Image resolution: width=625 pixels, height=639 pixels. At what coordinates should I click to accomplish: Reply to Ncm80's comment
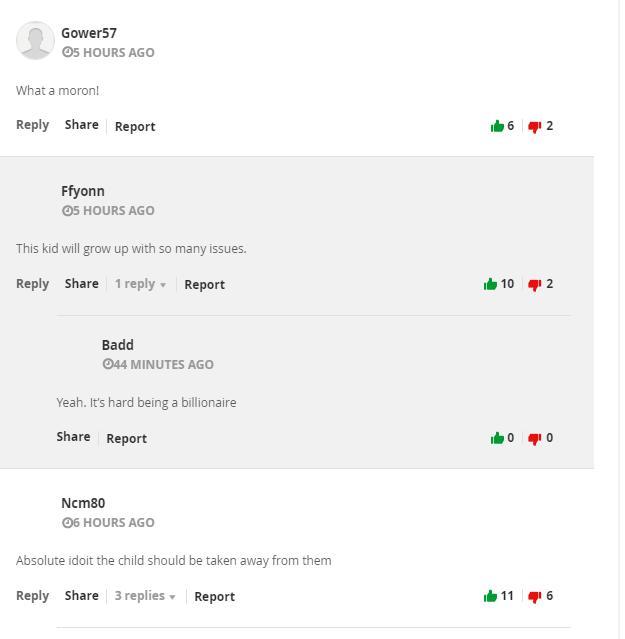(x=32, y=595)
